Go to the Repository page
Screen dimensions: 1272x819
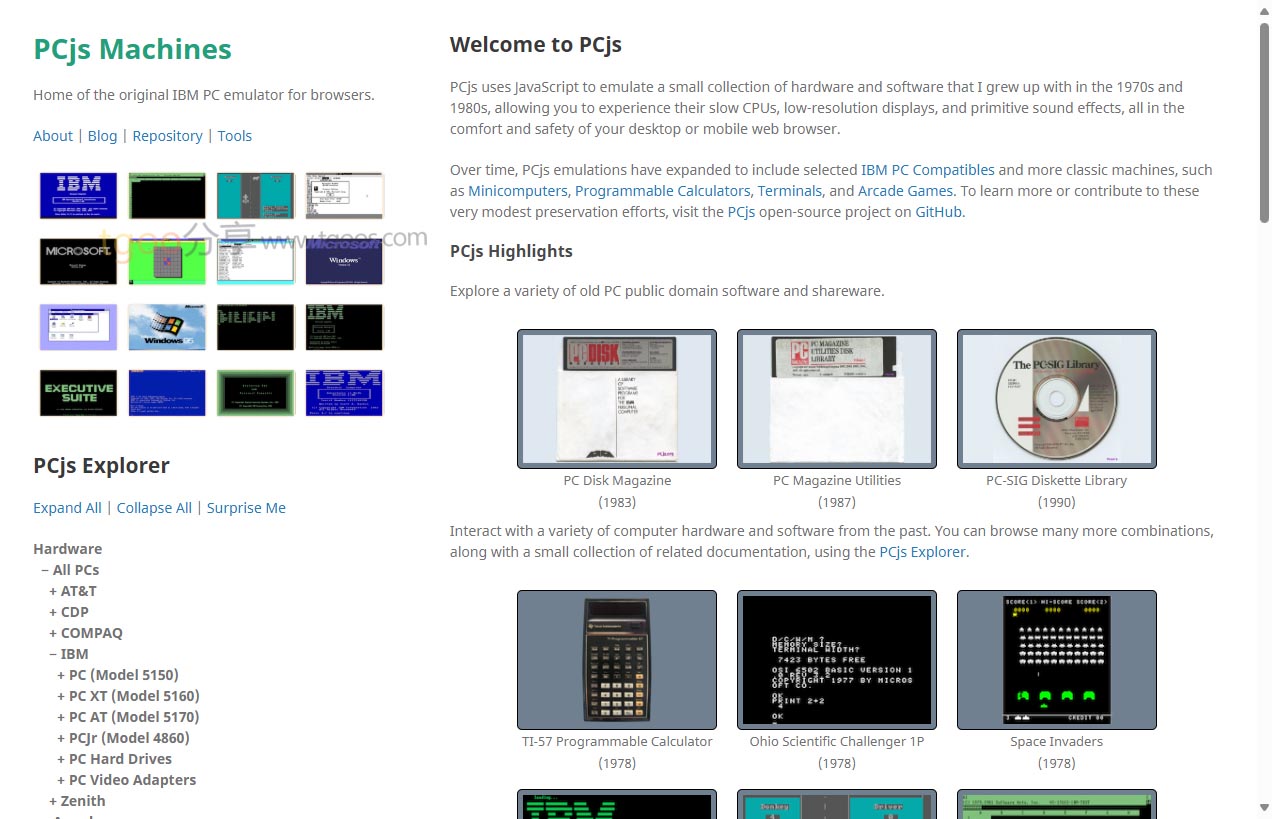coord(167,136)
